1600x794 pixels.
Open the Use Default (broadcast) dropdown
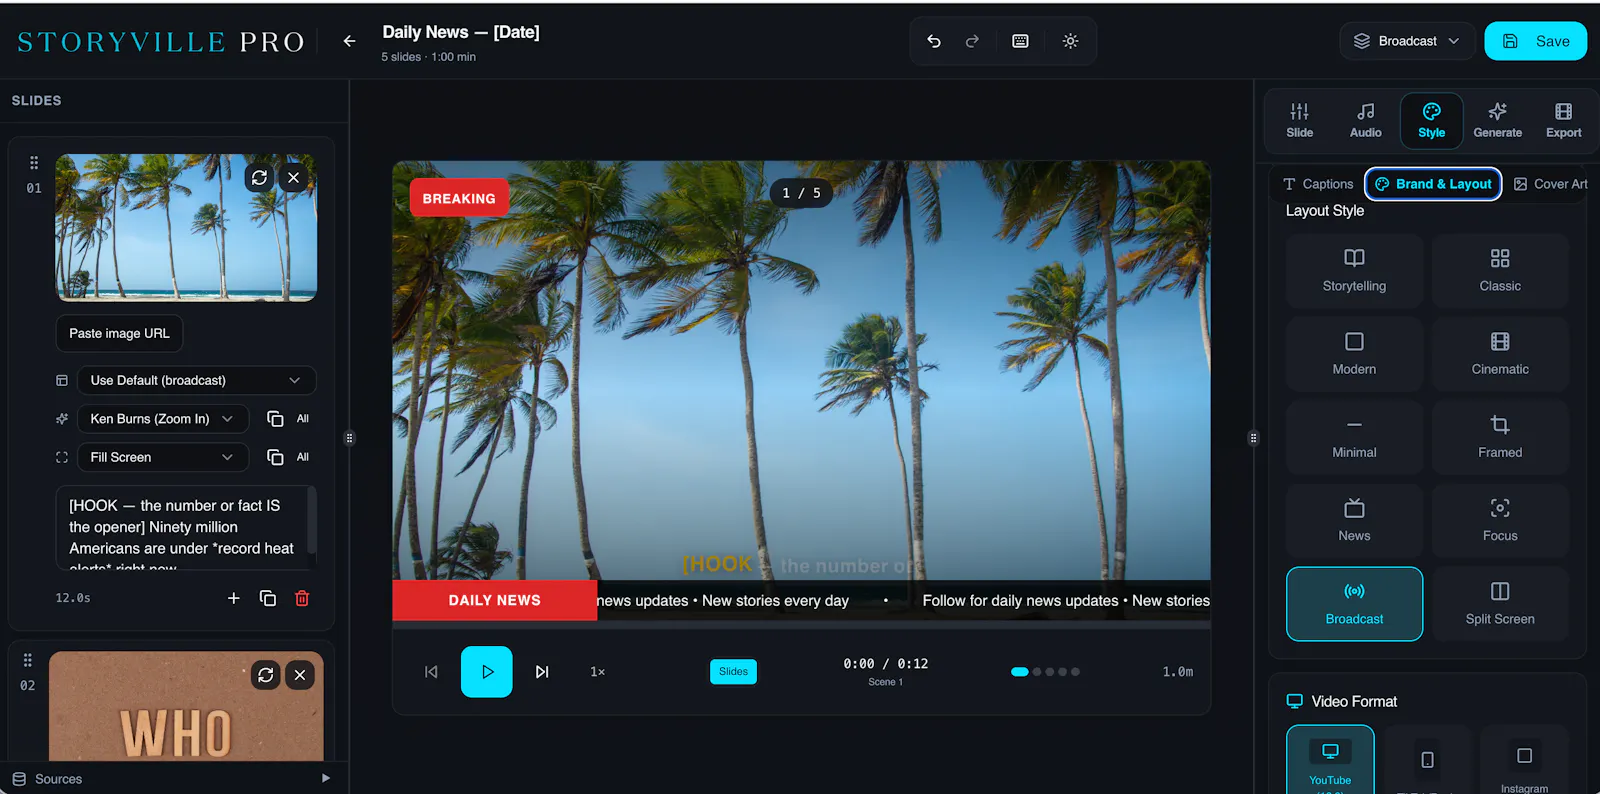pos(196,380)
